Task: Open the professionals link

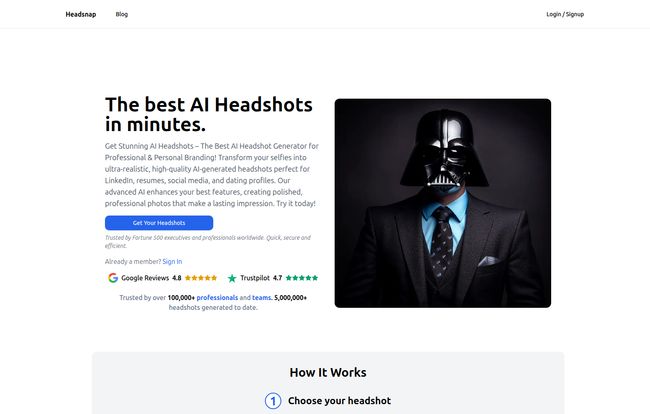Action: [217, 298]
